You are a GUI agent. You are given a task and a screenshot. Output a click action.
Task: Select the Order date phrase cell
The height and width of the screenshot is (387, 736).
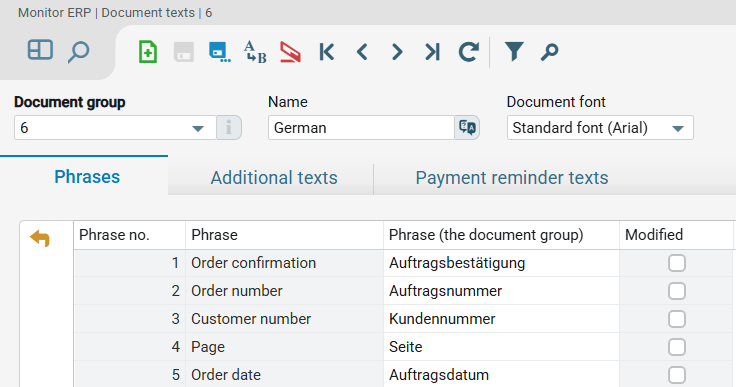pyautogui.click(x=284, y=374)
